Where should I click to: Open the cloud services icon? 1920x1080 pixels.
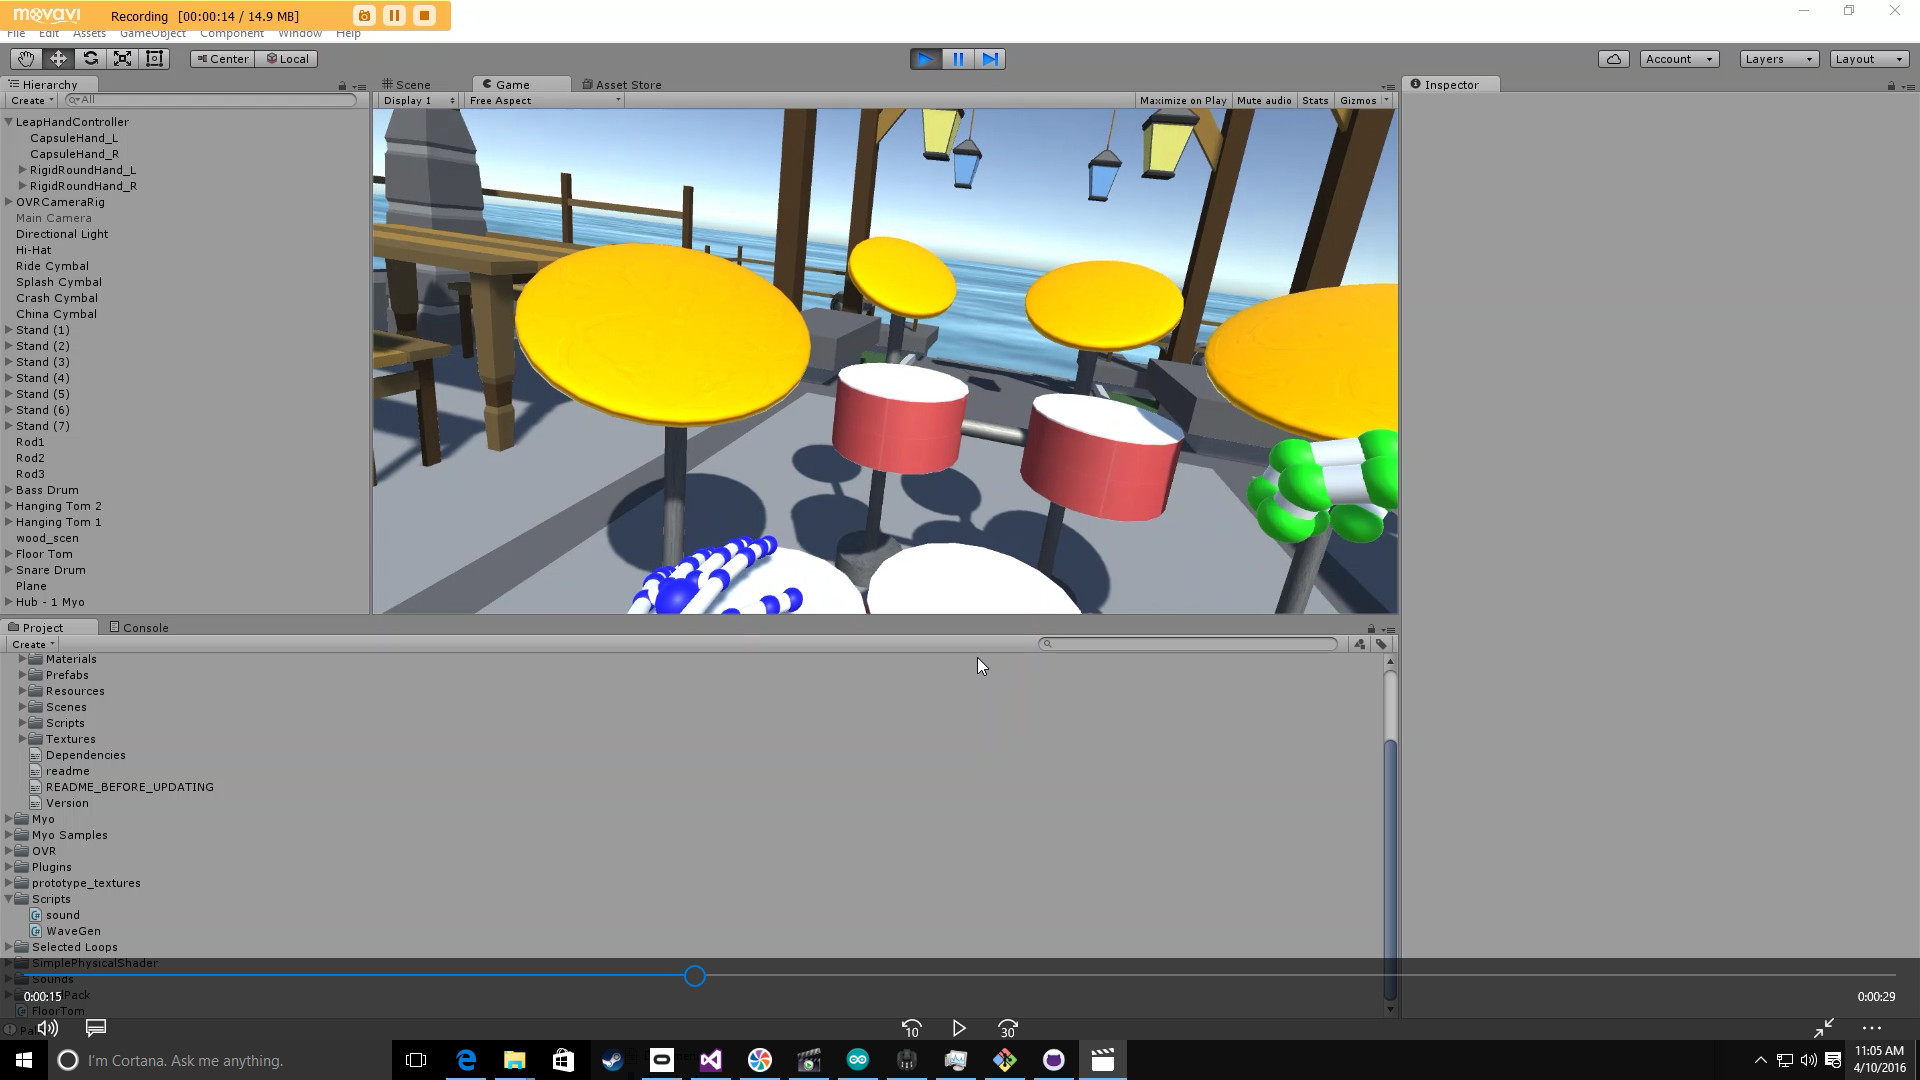click(1613, 59)
